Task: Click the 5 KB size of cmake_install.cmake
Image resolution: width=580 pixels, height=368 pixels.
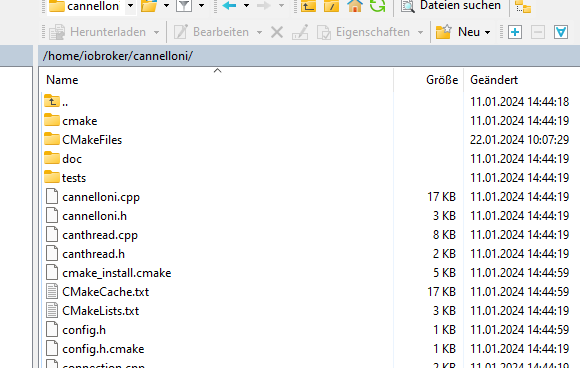Action: pyautogui.click(x=444, y=273)
